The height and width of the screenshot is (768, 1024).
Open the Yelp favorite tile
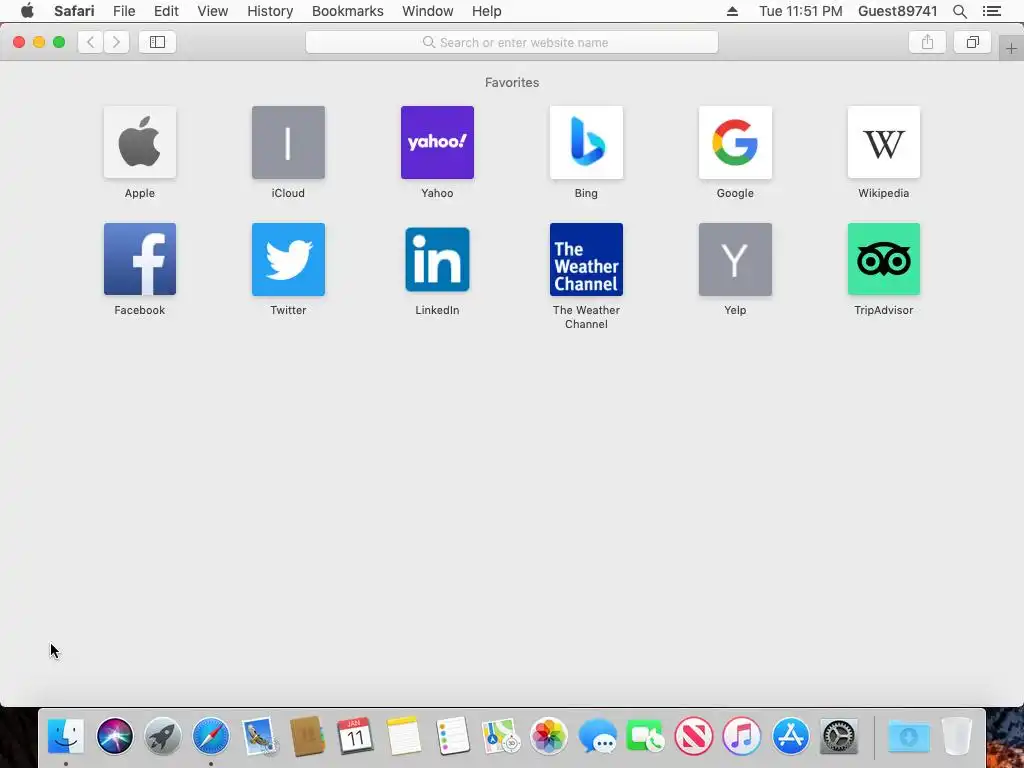[735, 259]
